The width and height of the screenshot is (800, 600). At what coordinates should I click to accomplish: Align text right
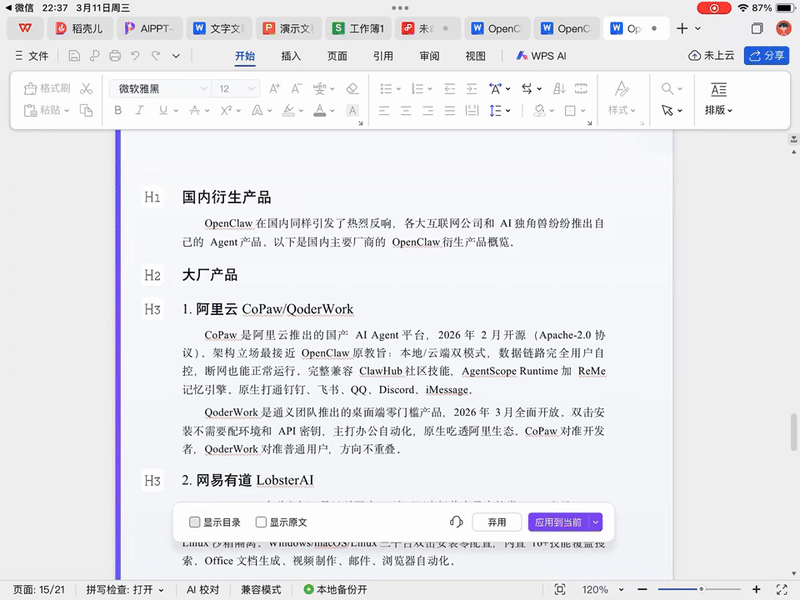point(428,110)
